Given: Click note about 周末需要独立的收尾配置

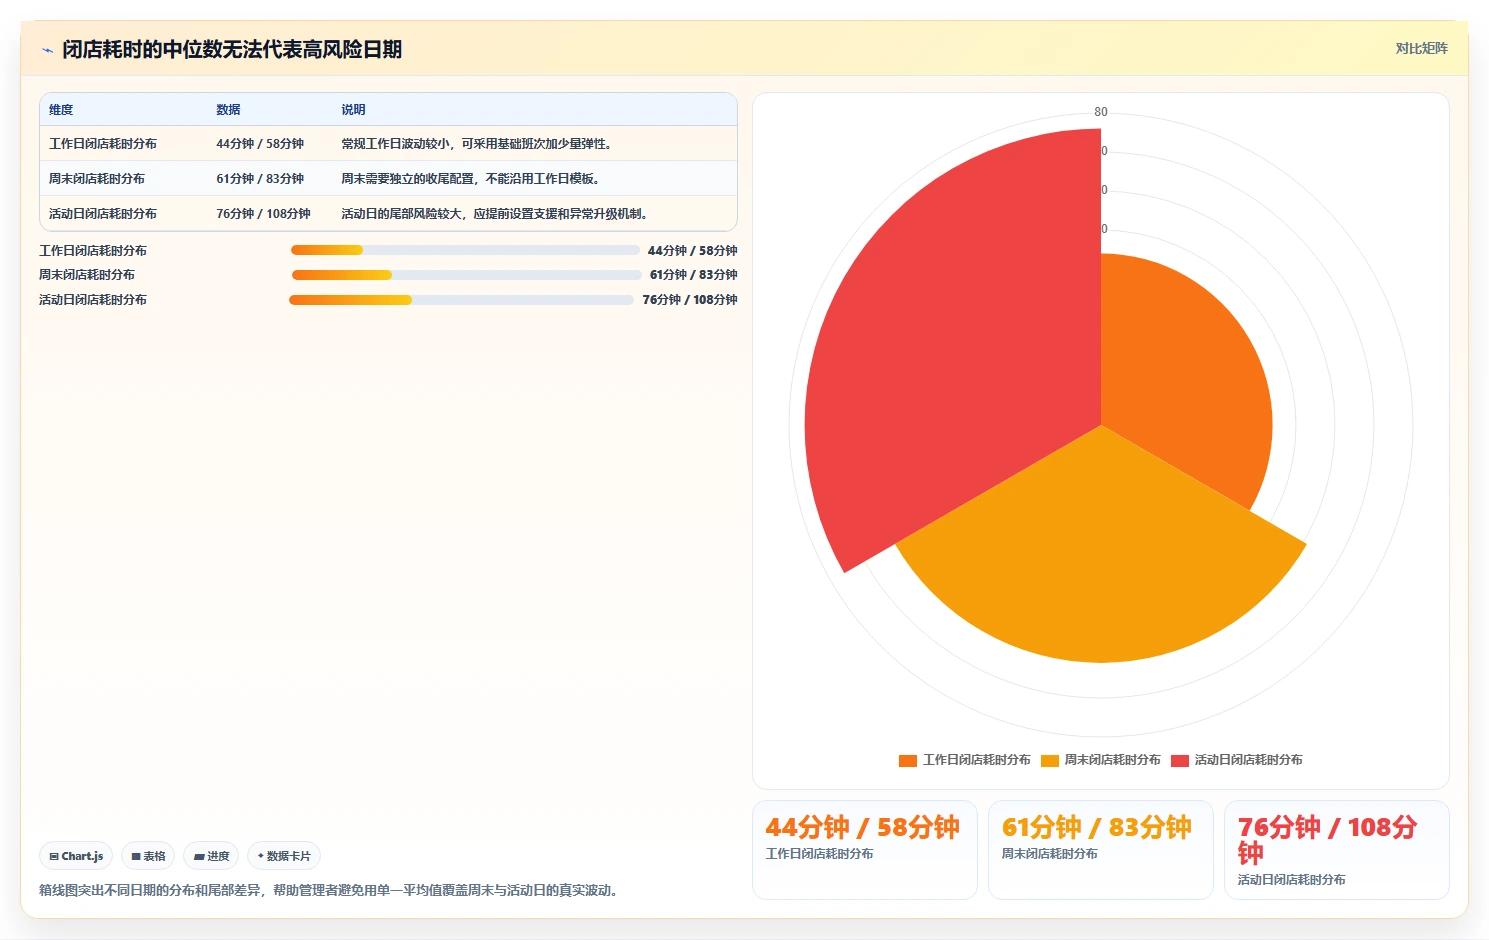Looking at the screenshot, I should 470,179.
